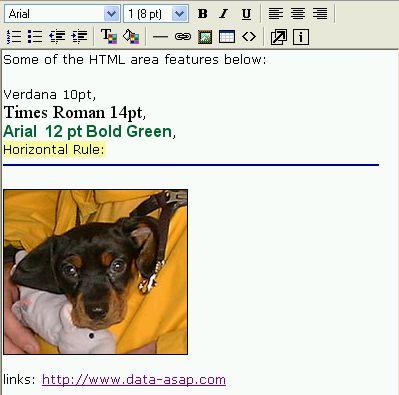
Task: Increase indent of paragraph
Action: coord(79,37)
